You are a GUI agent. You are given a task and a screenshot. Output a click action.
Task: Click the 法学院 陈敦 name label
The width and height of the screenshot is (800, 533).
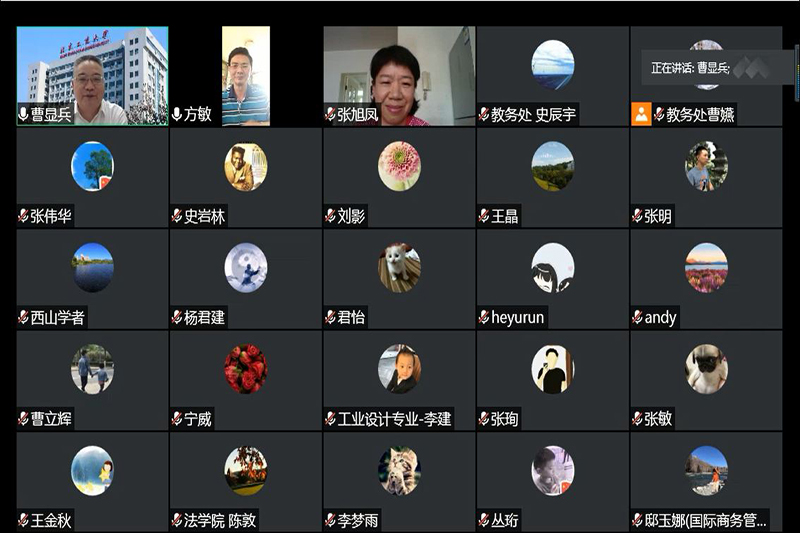219,520
